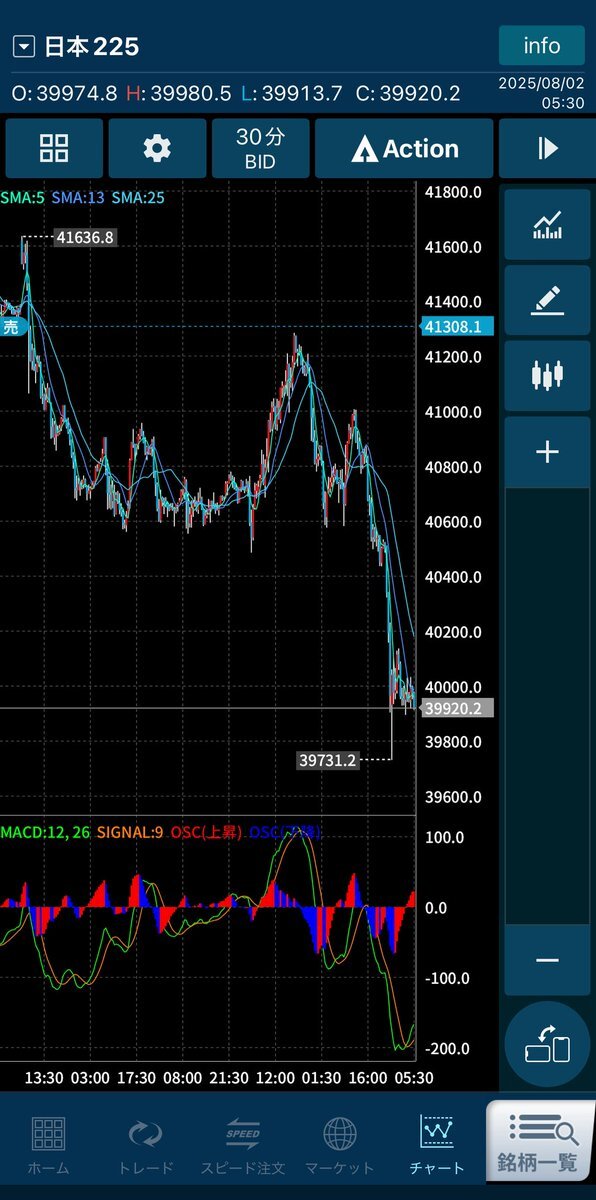
Task: Select the チャート tab
Action: tap(437, 1146)
